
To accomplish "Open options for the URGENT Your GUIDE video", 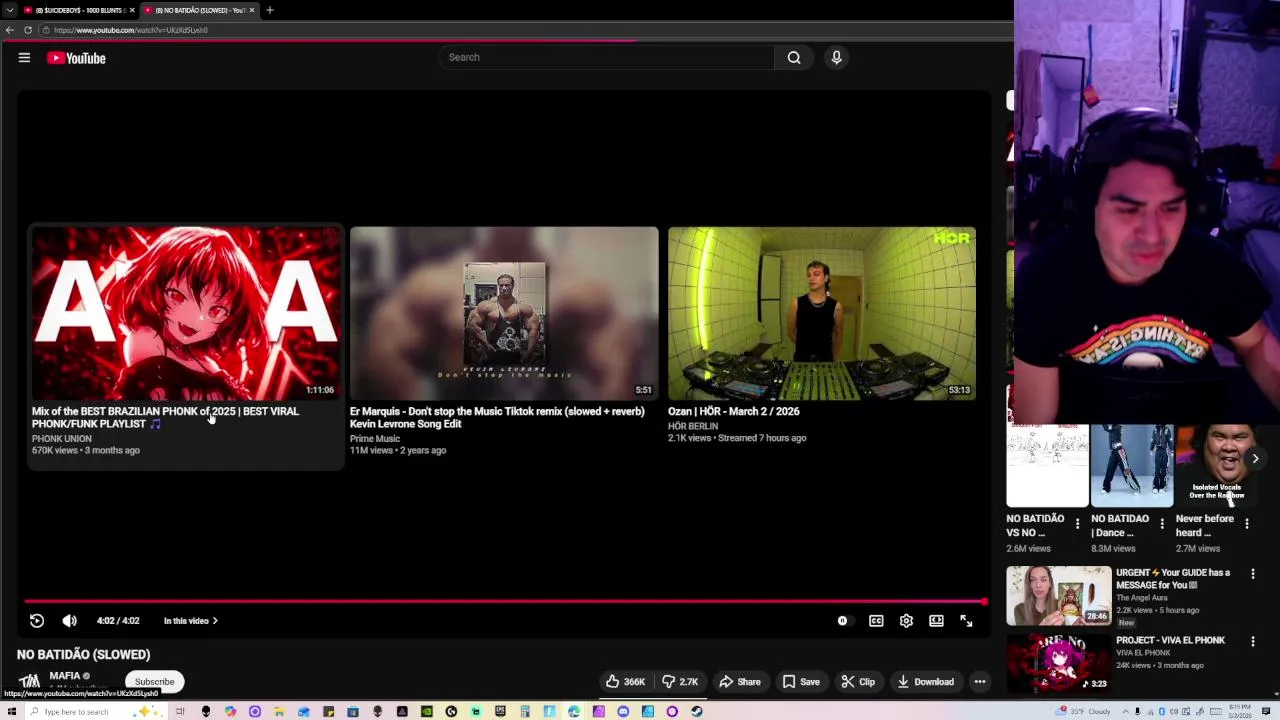I will (x=1253, y=574).
